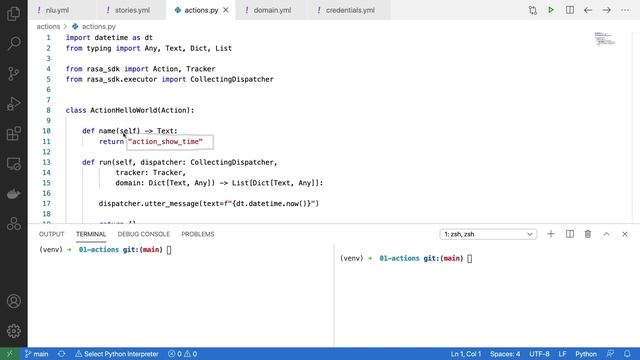This screenshot has height=360, width=640.
Task: Create a new terminal with plus icon
Action: (551, 234)
